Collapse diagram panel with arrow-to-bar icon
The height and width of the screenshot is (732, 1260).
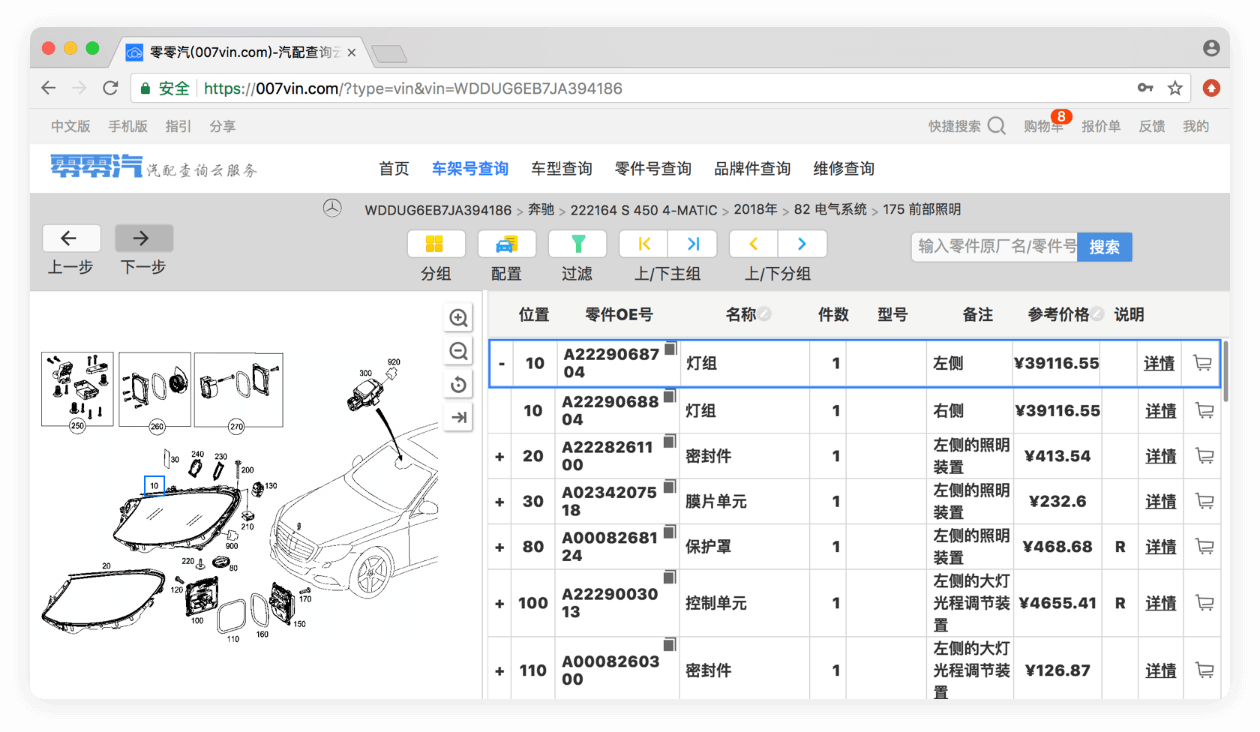tap(459, 418)
